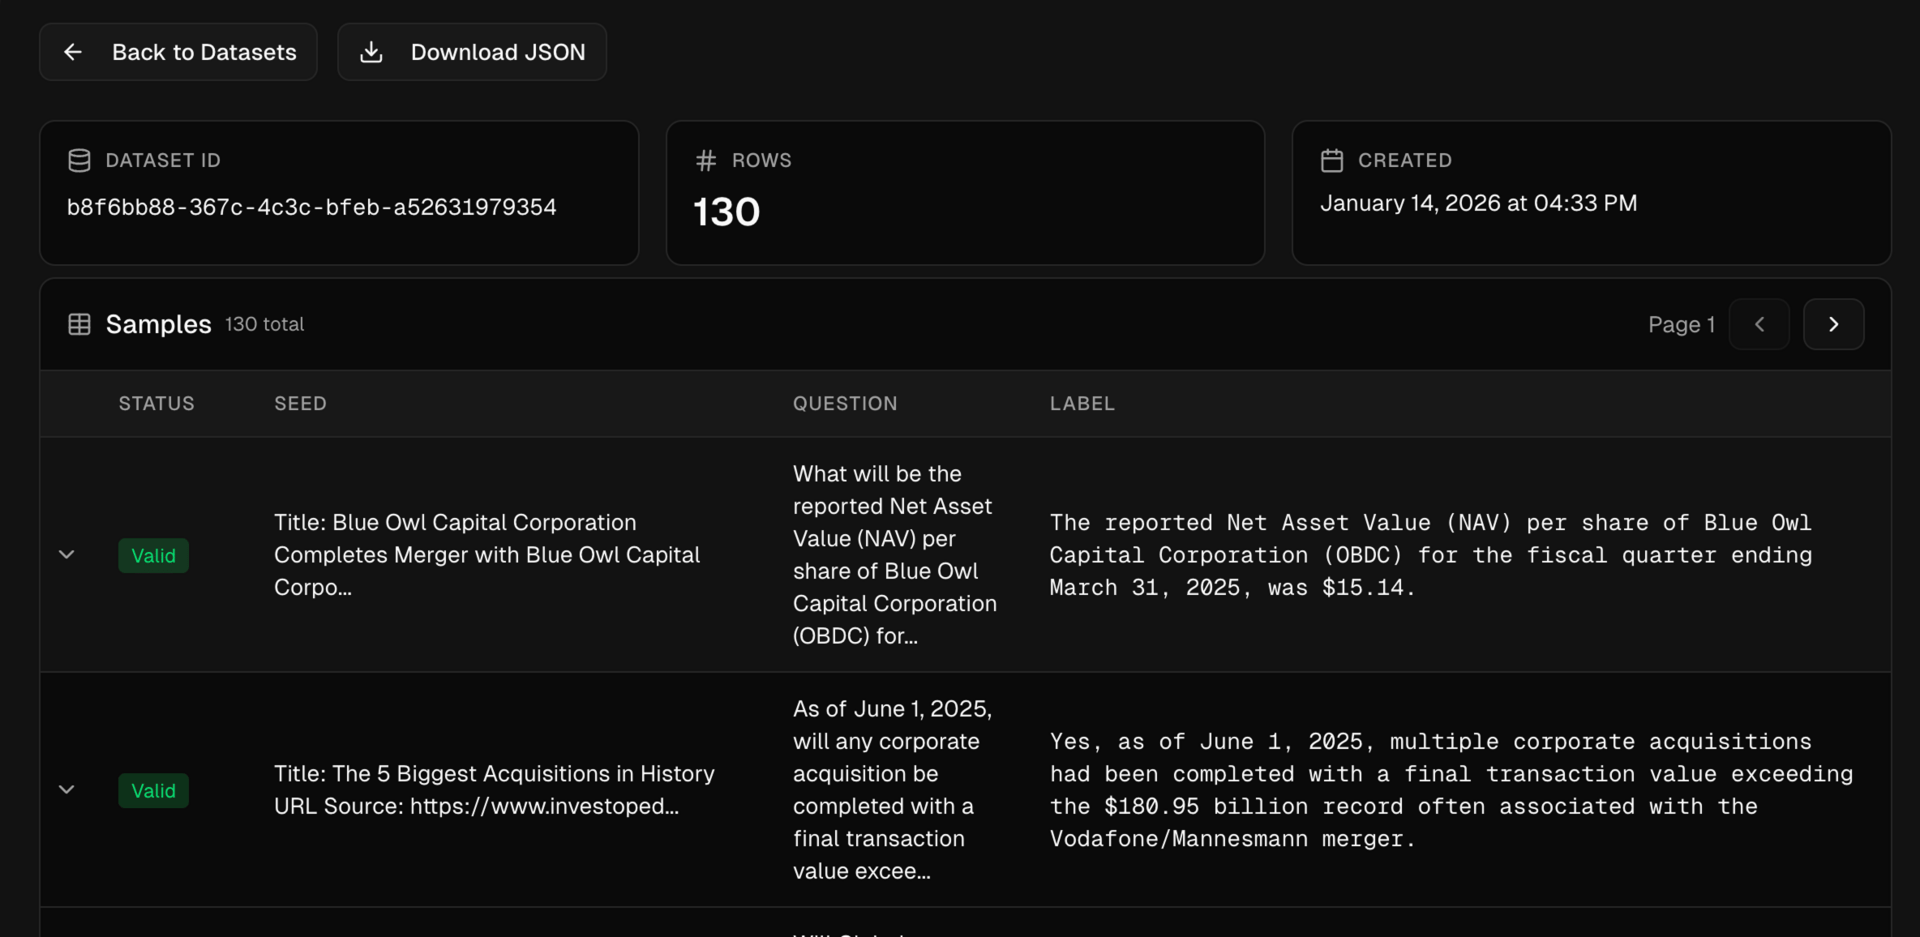Click the STATUS column header
This screenshot has width=1920, height=937.
pyautogui.click(x=157, y=404)
